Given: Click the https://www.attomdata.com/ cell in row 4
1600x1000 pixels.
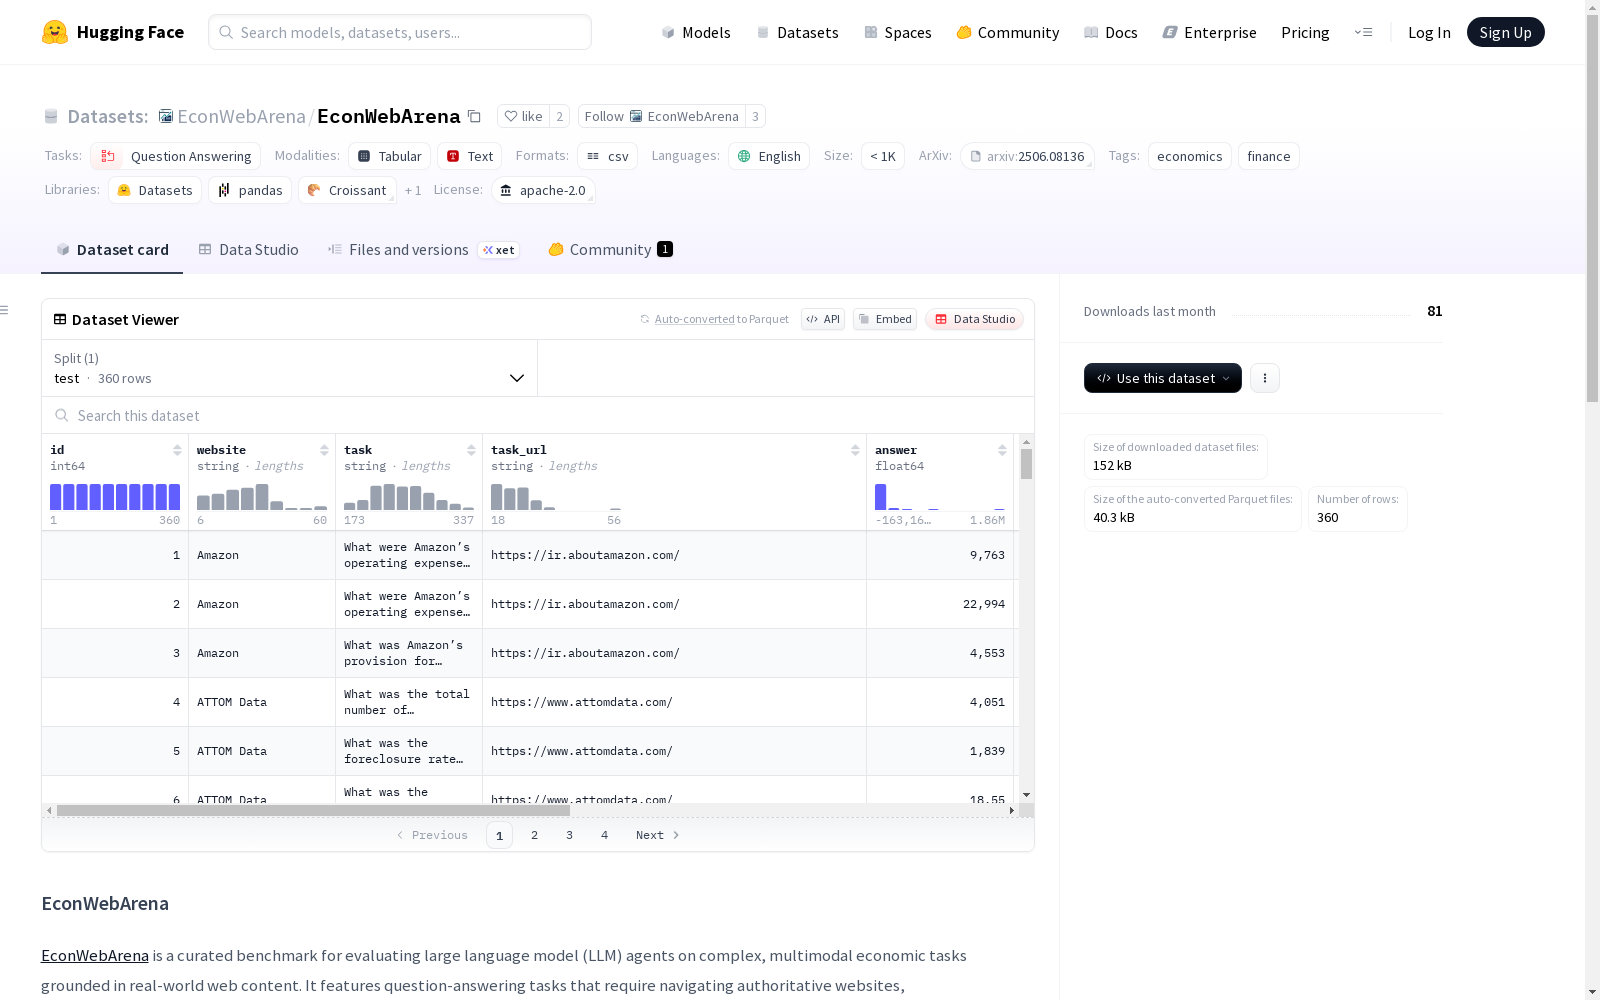Looking at the screenshot, I should (675, 702).
